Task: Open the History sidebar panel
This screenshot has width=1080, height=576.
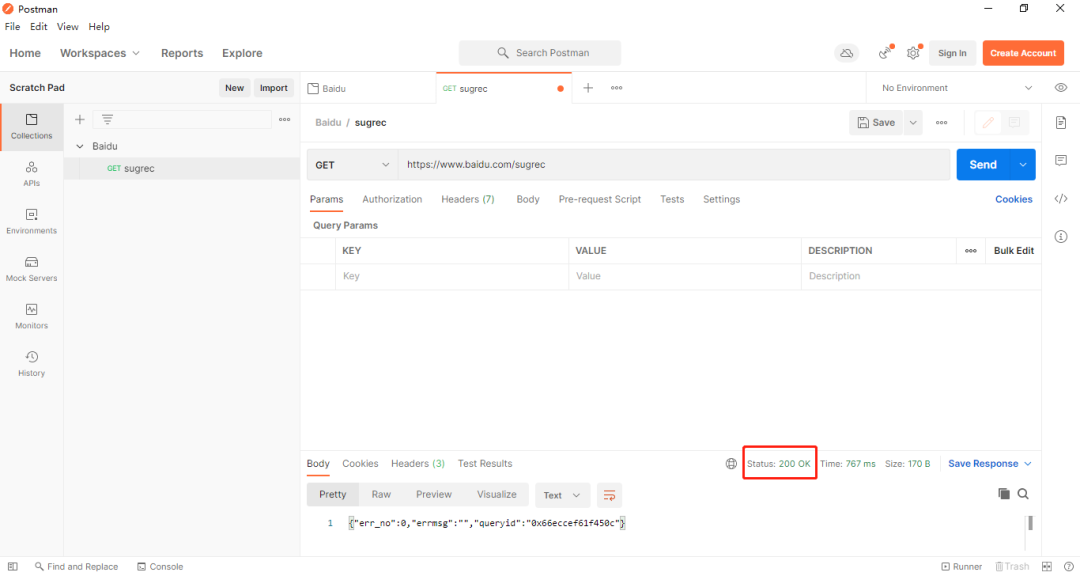Action: click(32, 364)
